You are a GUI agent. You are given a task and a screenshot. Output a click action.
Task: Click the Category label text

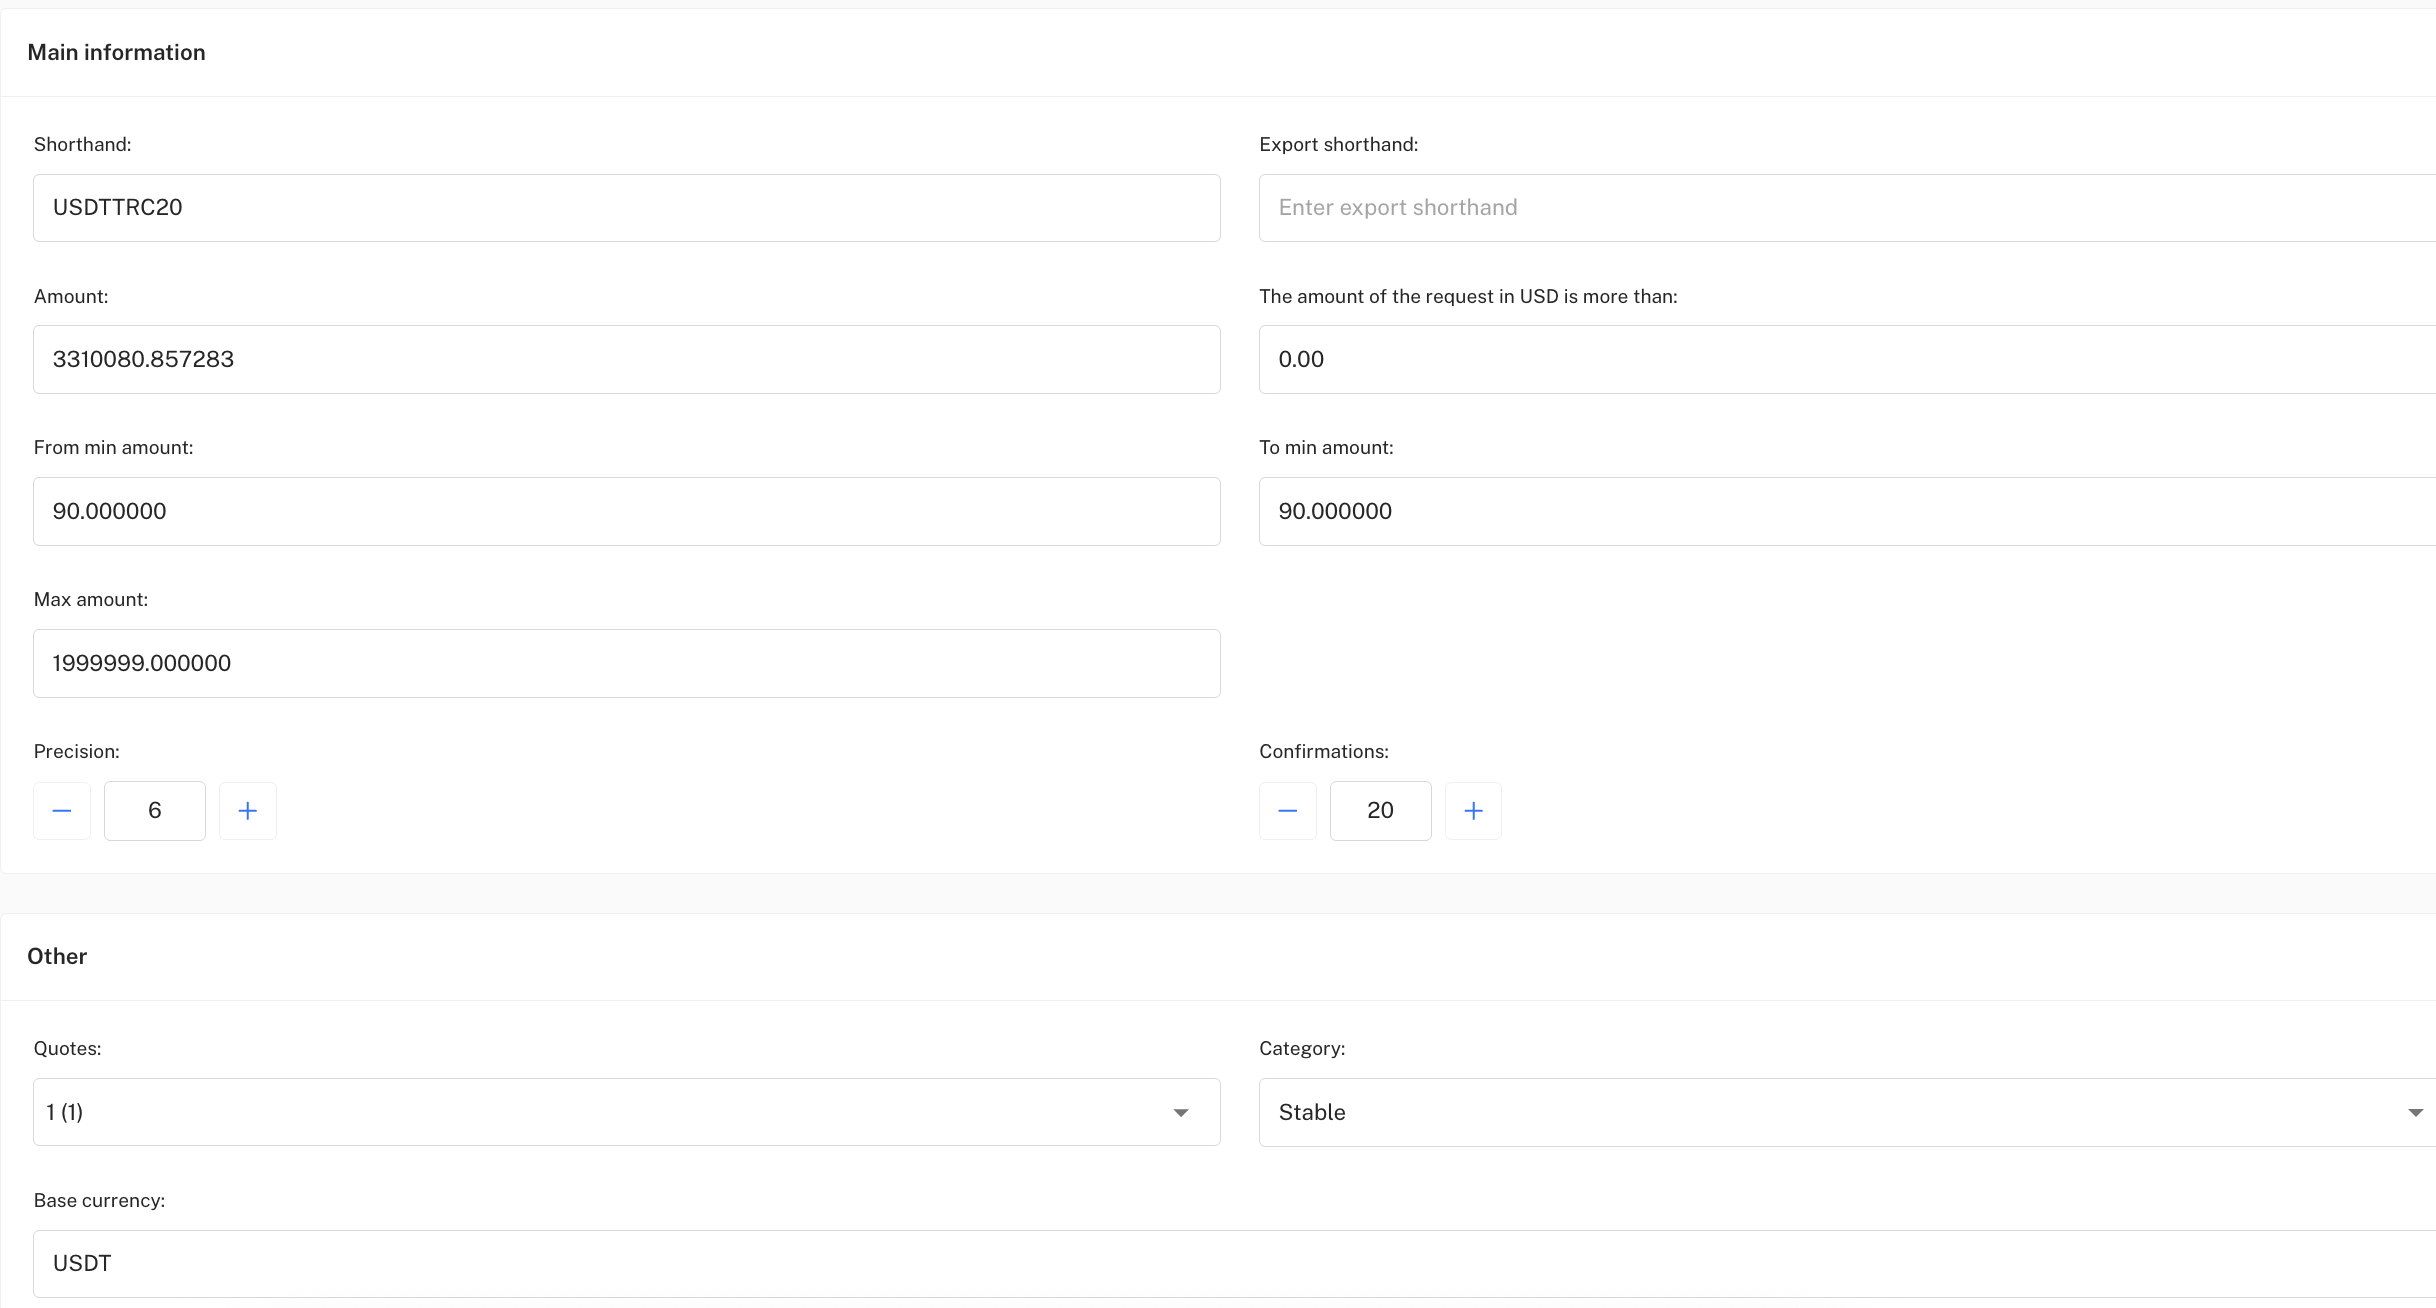1302,1049
